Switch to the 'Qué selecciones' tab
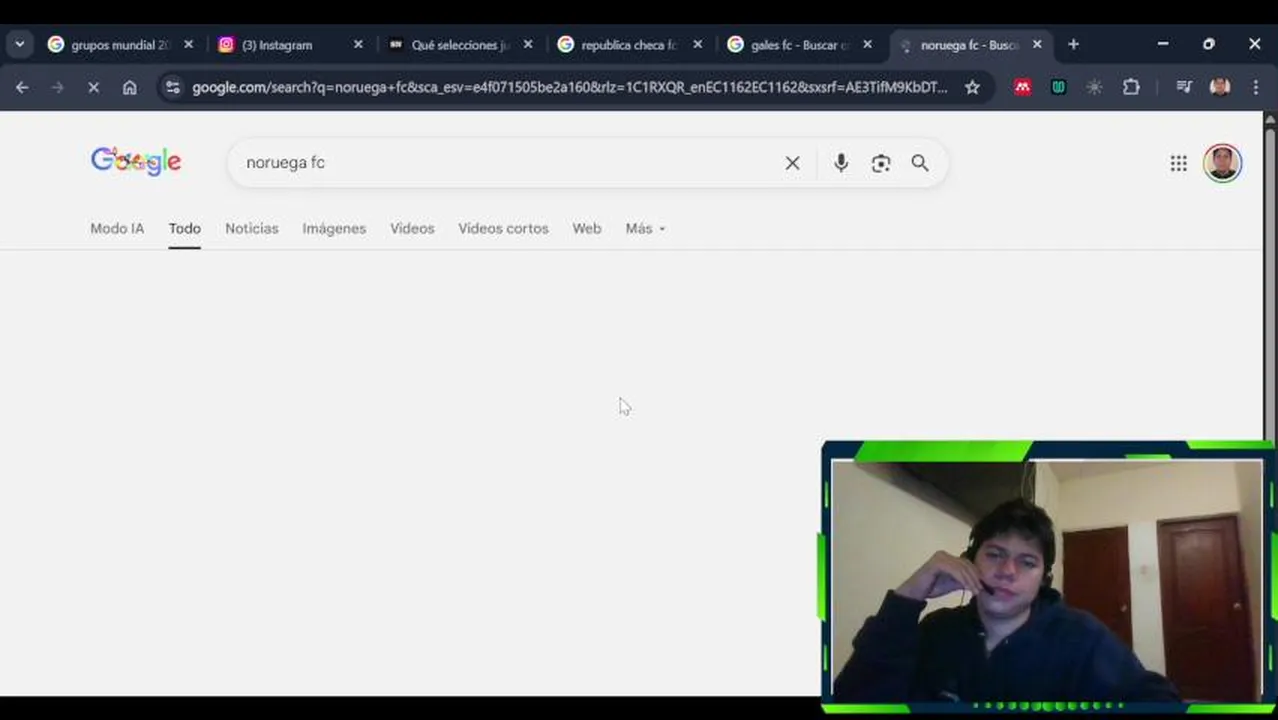Image resolution: width=1278 pixels, height=720 pixels. coord(460,45)
